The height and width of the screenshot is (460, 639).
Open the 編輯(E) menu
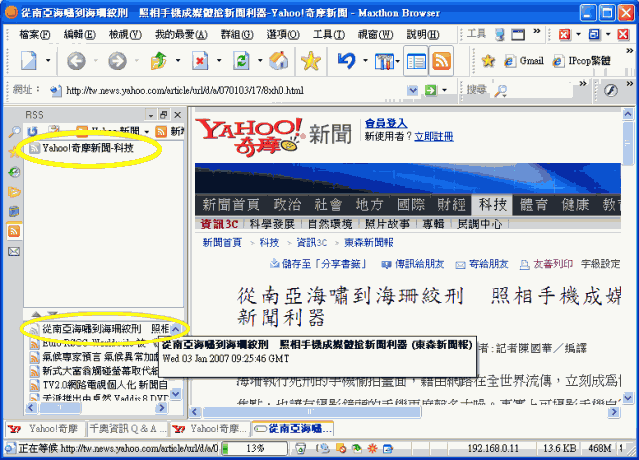tap(79, 35)
